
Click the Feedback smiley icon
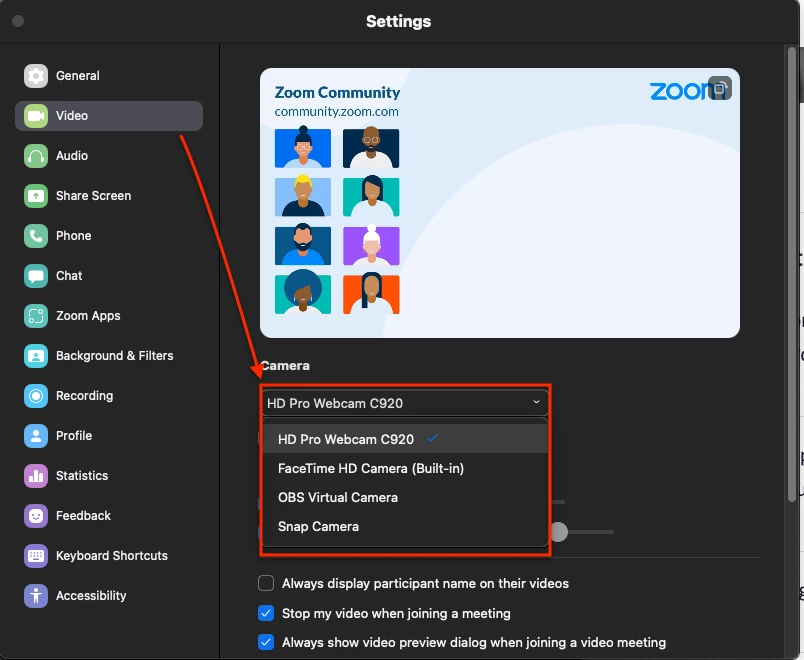pyautogui.click(x=36, y=516)
